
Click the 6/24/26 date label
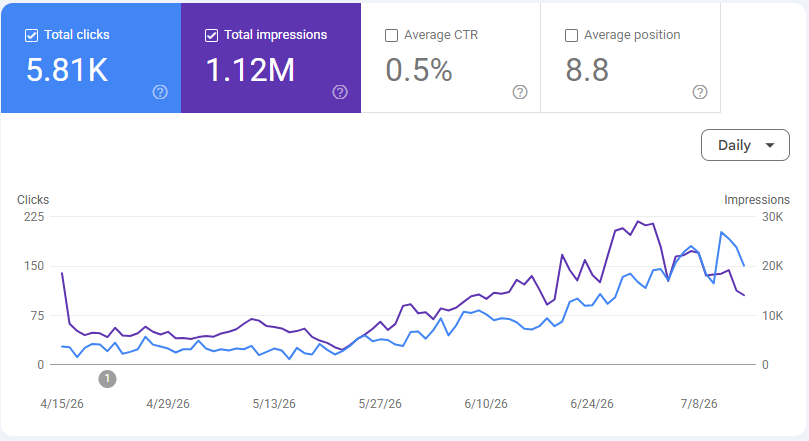(x=592, y=404)
